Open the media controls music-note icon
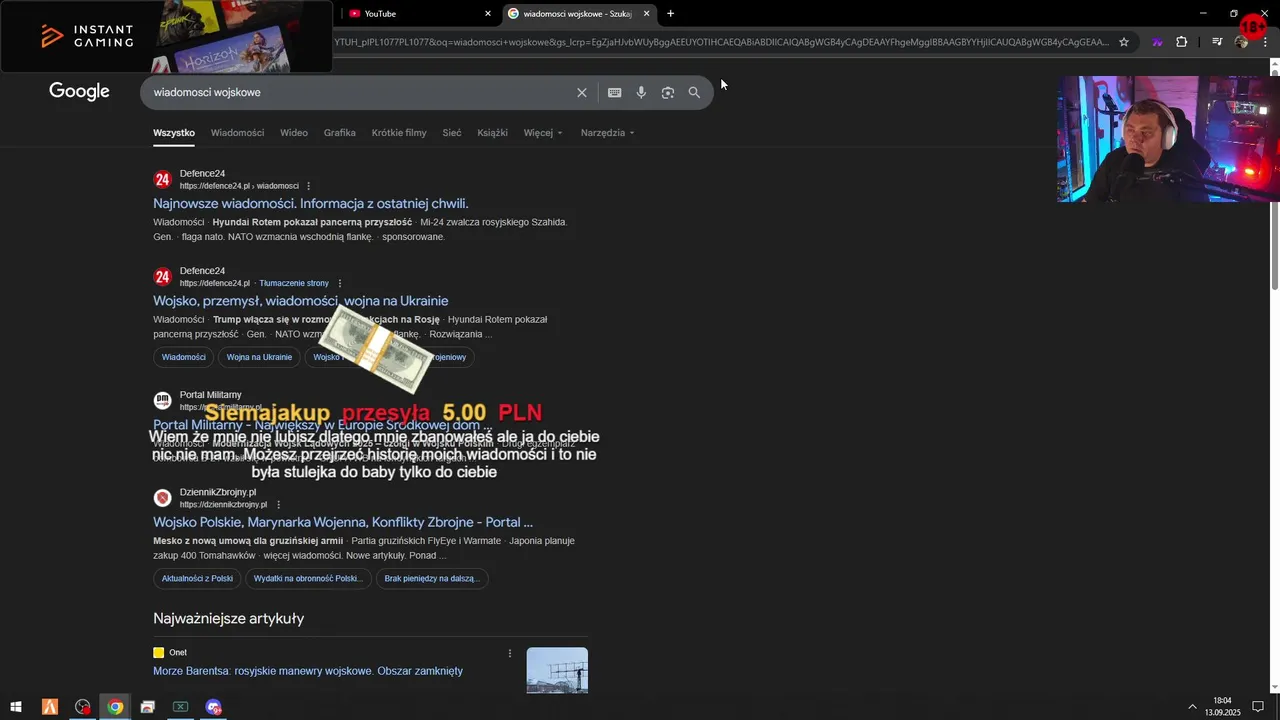The image size is (1280, 720). (x=1217, y=42)
